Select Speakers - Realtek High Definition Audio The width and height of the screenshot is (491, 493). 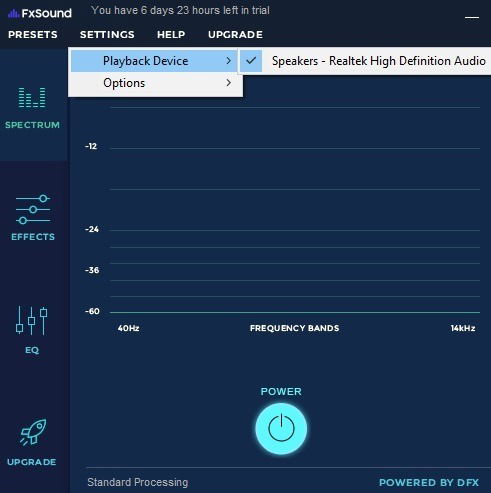coord(365,61)
